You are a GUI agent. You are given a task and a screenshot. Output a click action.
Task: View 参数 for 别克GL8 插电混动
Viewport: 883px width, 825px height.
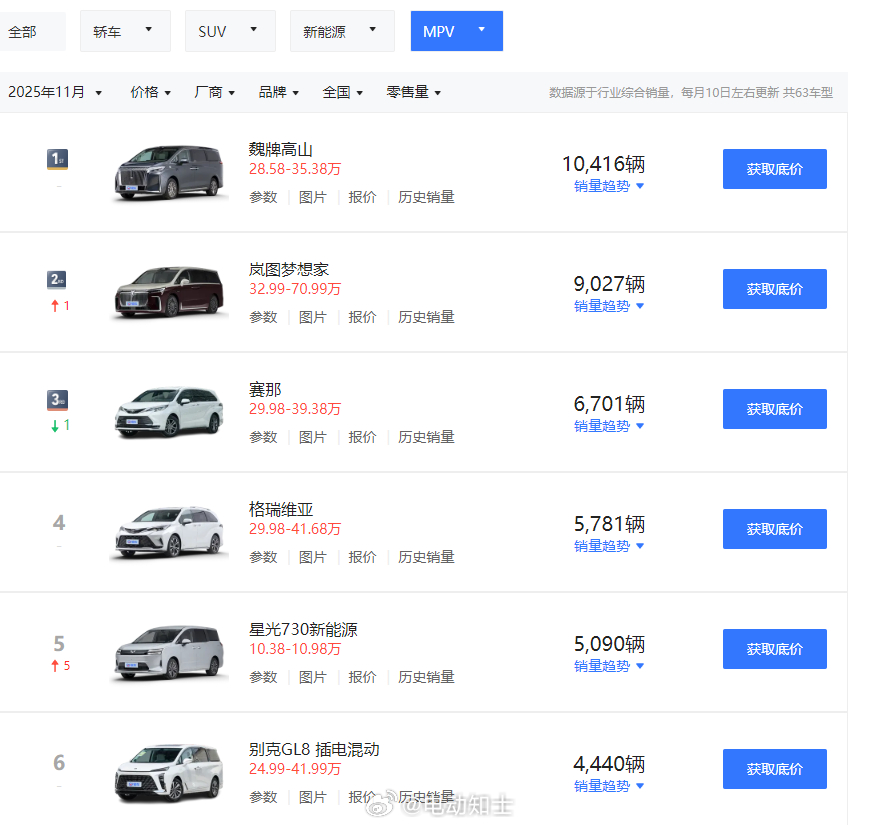pos(263,797)
